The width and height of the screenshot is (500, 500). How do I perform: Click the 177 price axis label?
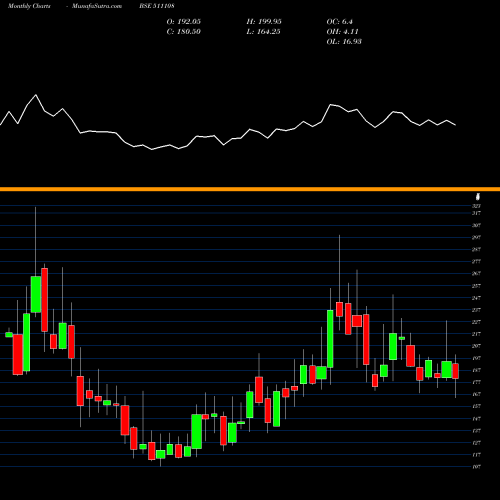click(x=476, y=382)
